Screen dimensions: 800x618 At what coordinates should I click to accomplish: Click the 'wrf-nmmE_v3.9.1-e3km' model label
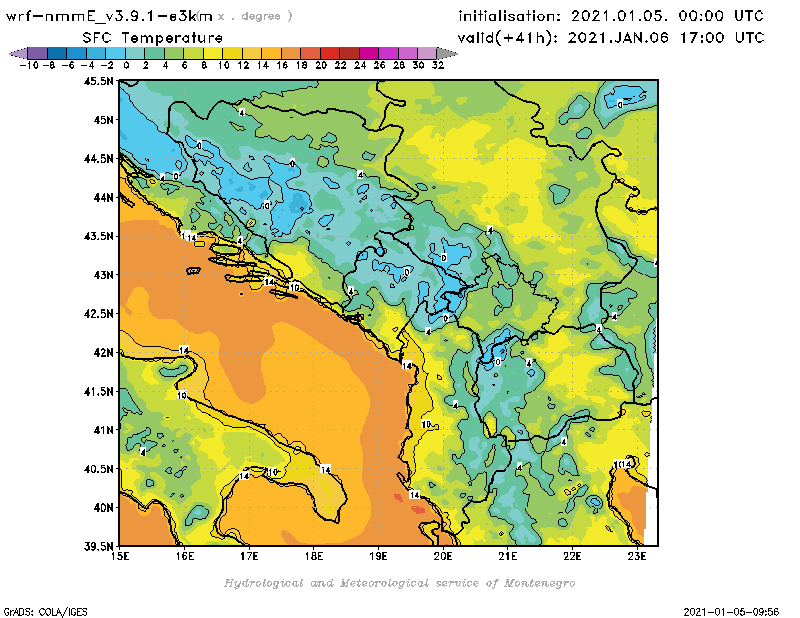[109, 16]
